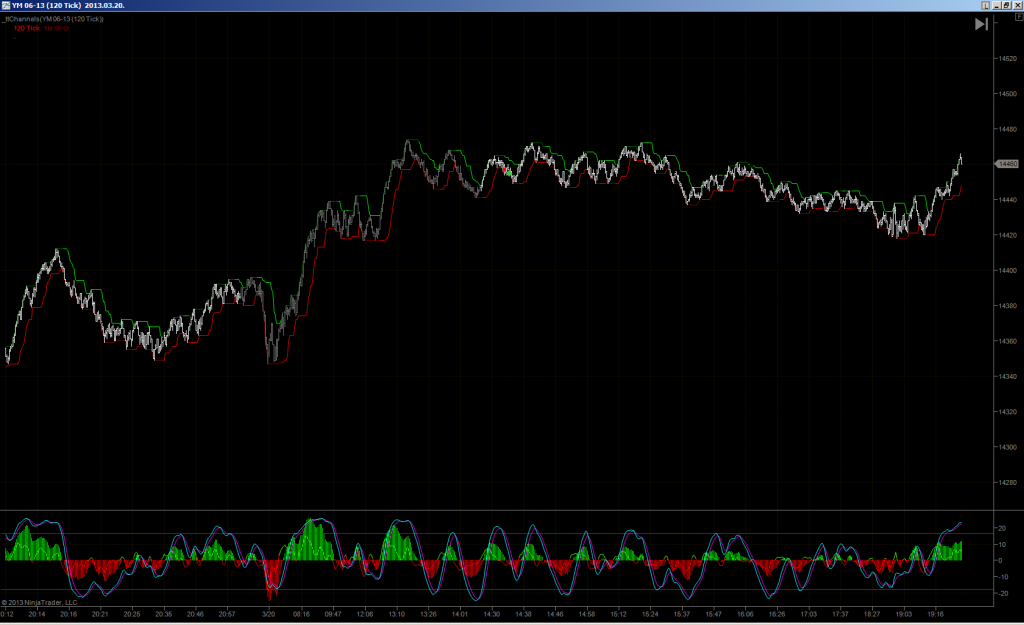Click the -20 value on the oscillator scale

(x=1001, y=594)
